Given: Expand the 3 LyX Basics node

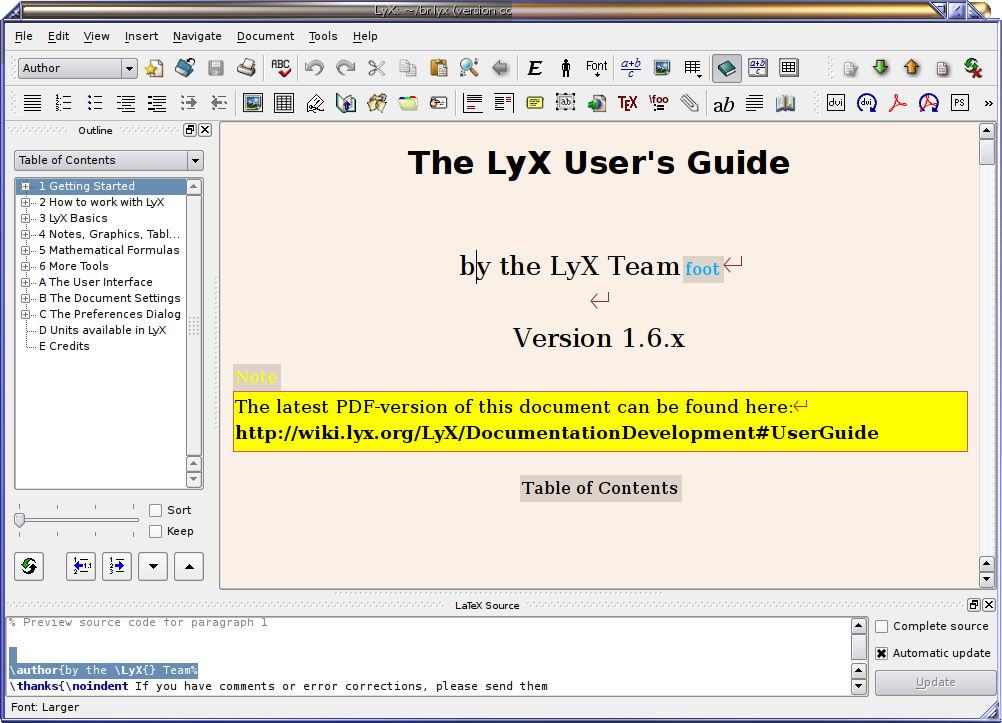Looking at the screenshot, I should coord(26,219).
